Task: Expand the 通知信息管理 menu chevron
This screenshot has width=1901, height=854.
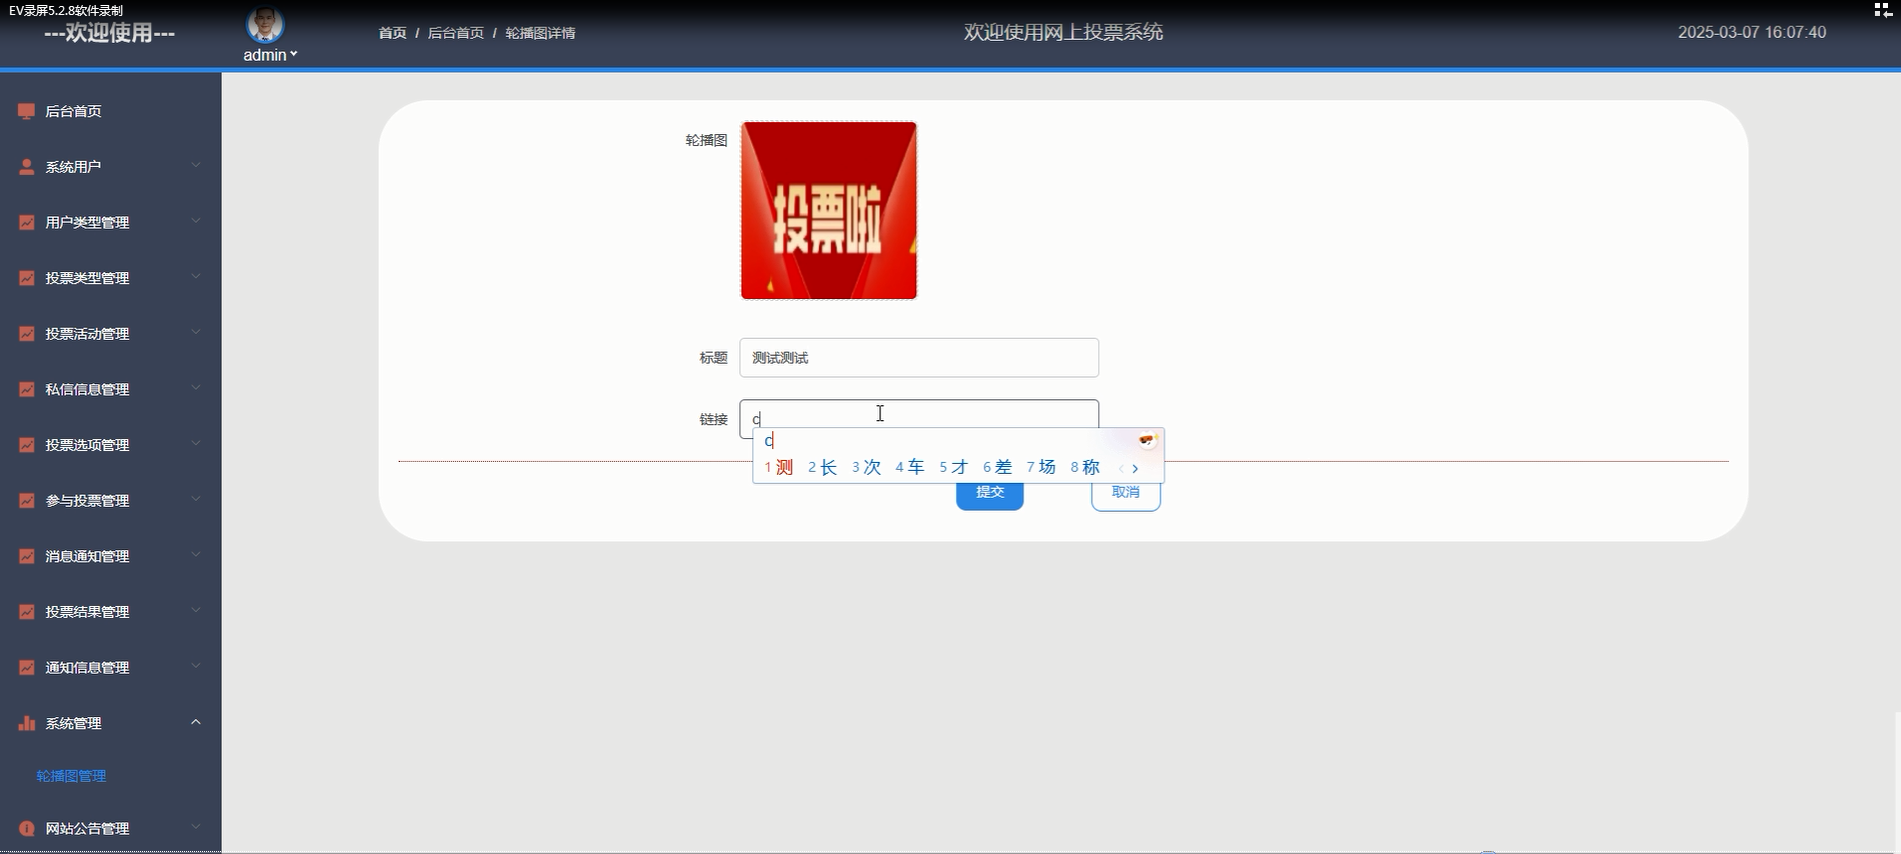Action: point(196,667)
